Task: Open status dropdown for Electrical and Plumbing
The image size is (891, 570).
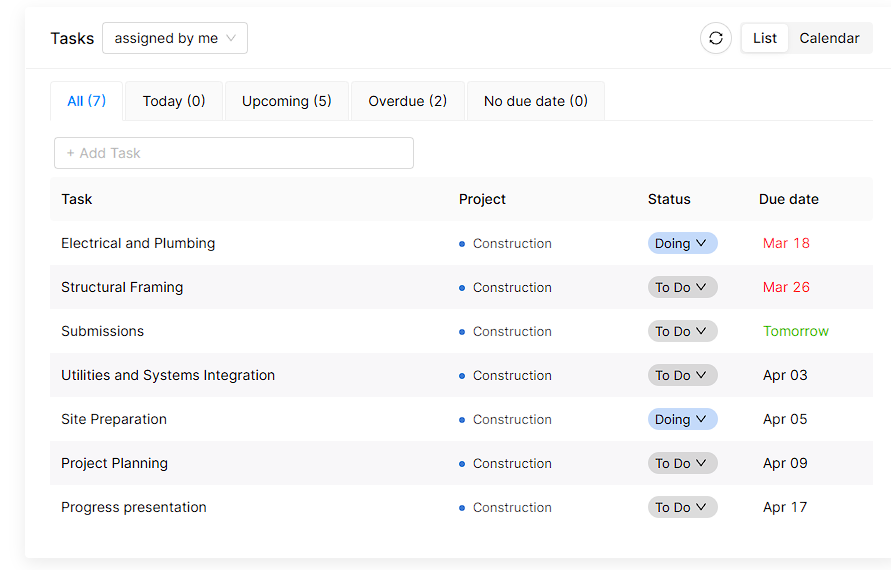Action: coord(682,243)
